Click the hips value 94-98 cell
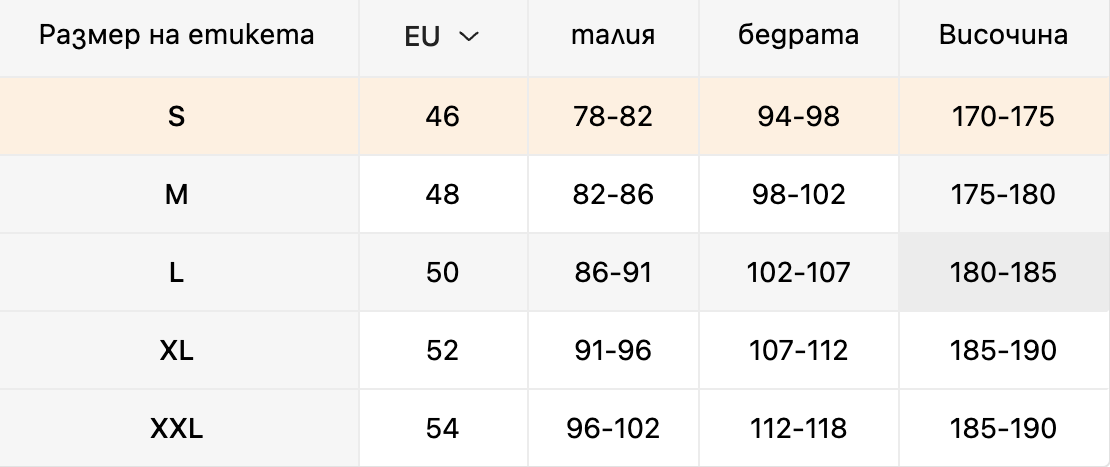This screenshot has width=1110, height=467. coord(799,116)
